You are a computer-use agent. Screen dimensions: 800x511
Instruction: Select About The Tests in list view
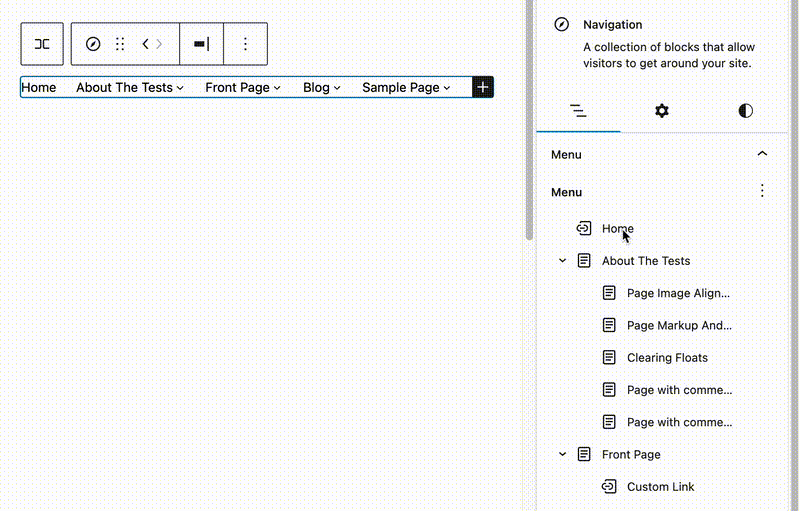click(x=646, y=261)
